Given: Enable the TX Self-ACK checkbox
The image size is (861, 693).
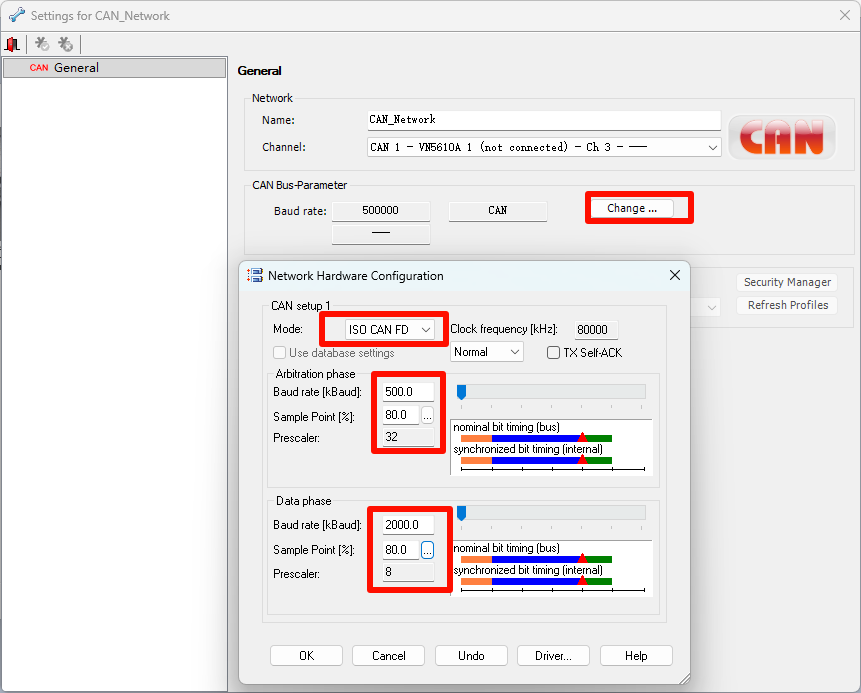Looking at the screenshot, I should click(x=554, y=352).
